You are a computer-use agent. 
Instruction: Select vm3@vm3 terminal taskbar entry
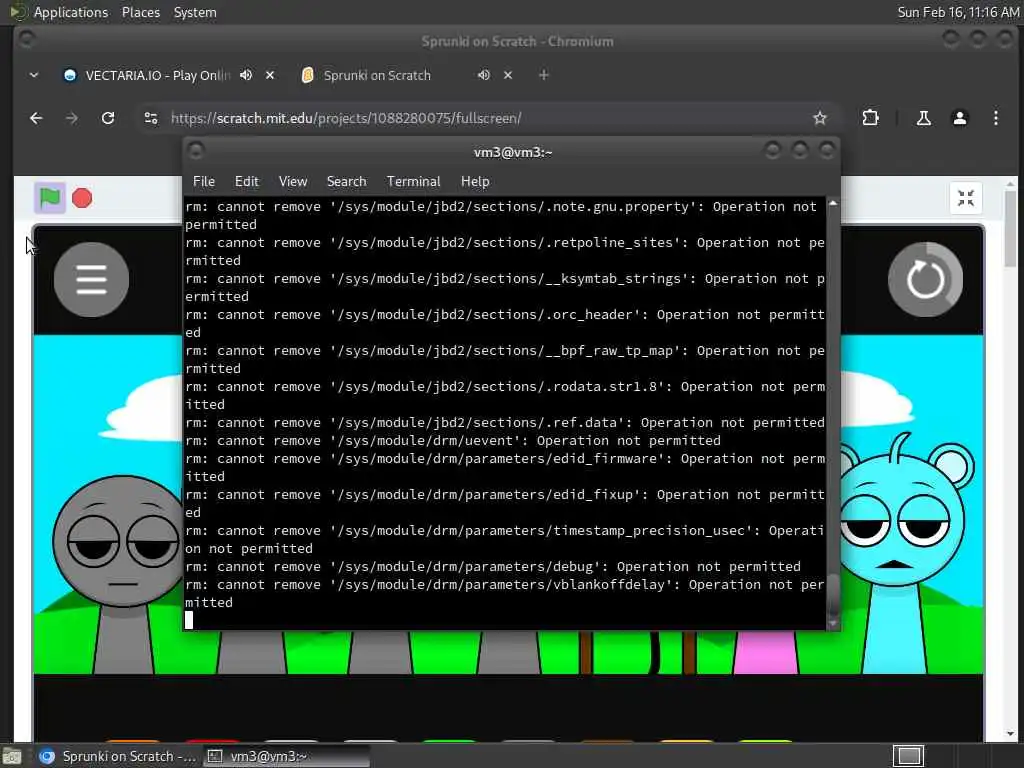(286, 756)
